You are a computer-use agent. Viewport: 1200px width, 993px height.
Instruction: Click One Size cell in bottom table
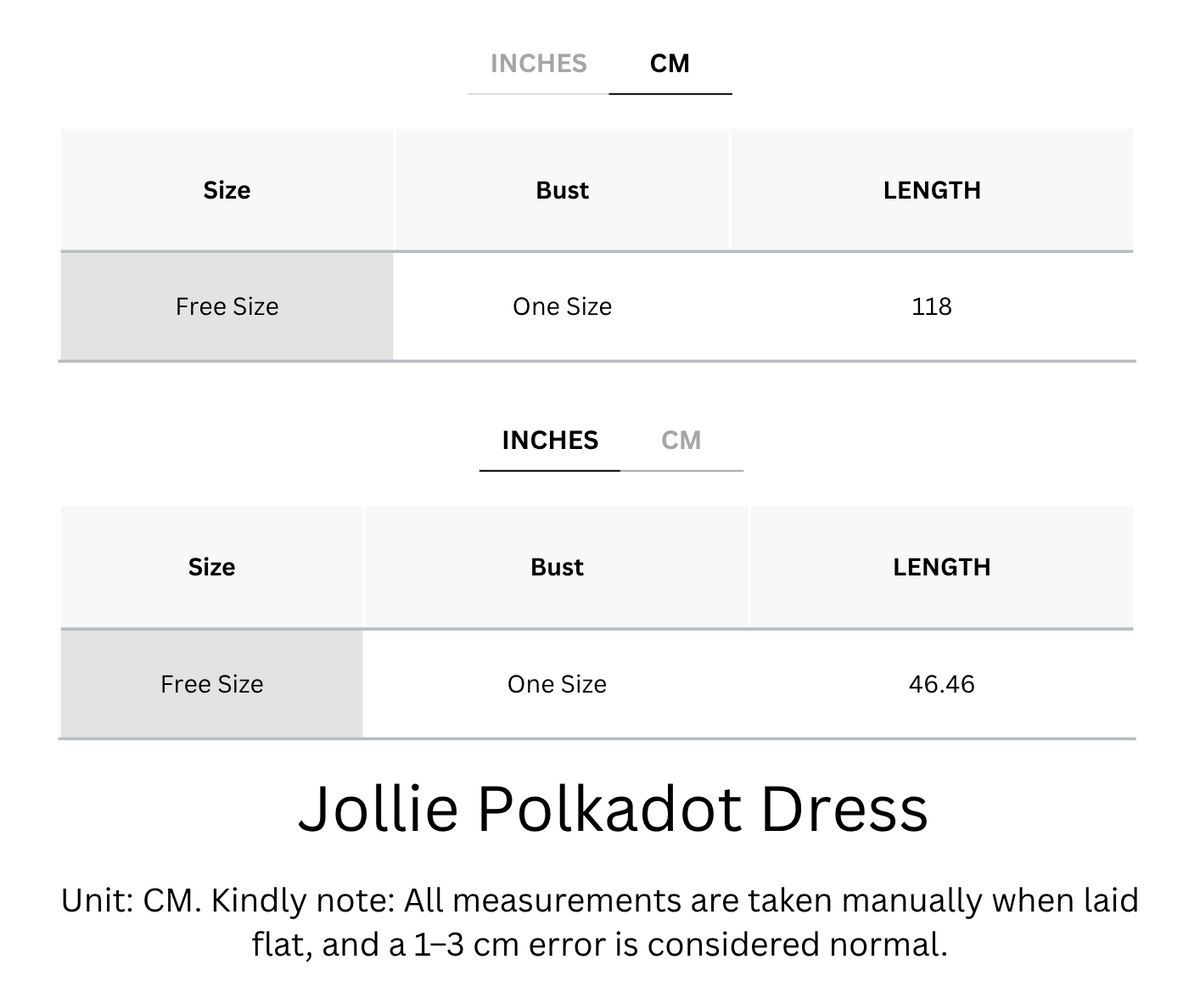point(557,684)
